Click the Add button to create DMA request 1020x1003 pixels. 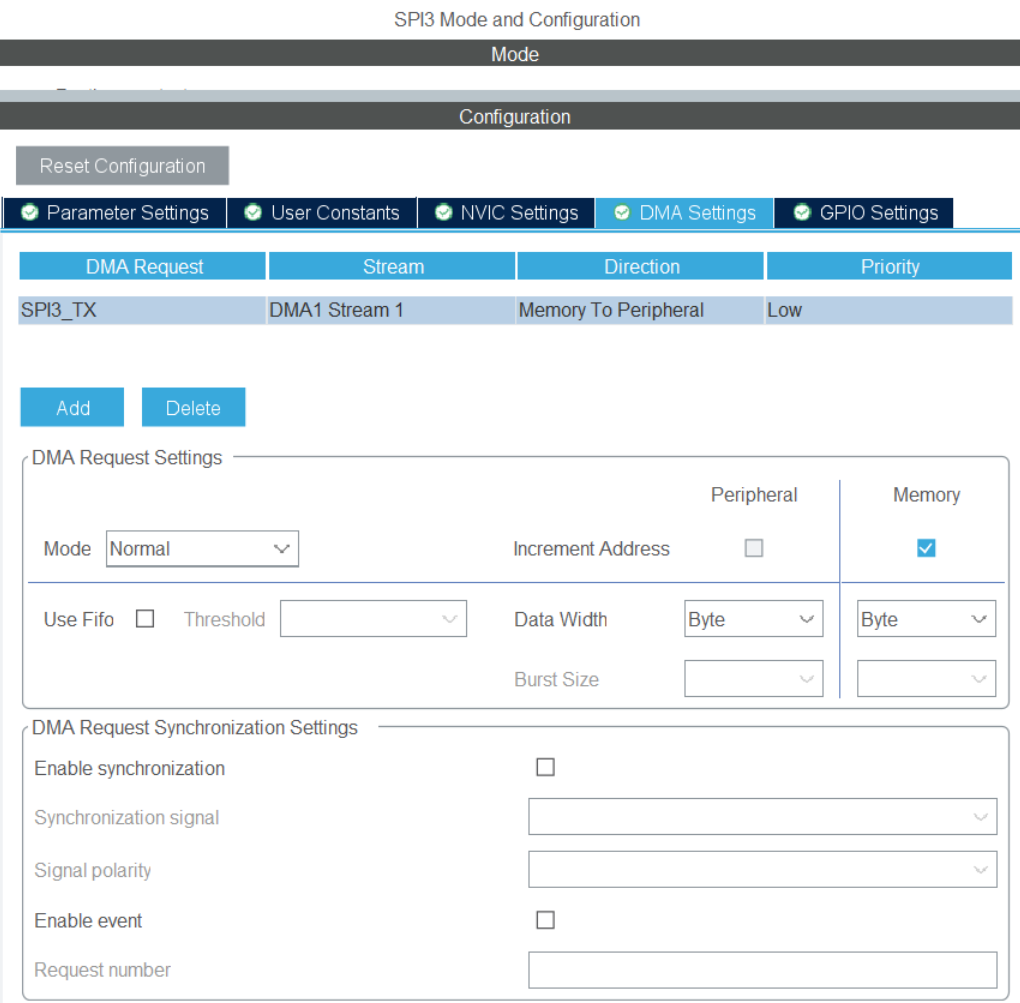(x=71, y=407)
